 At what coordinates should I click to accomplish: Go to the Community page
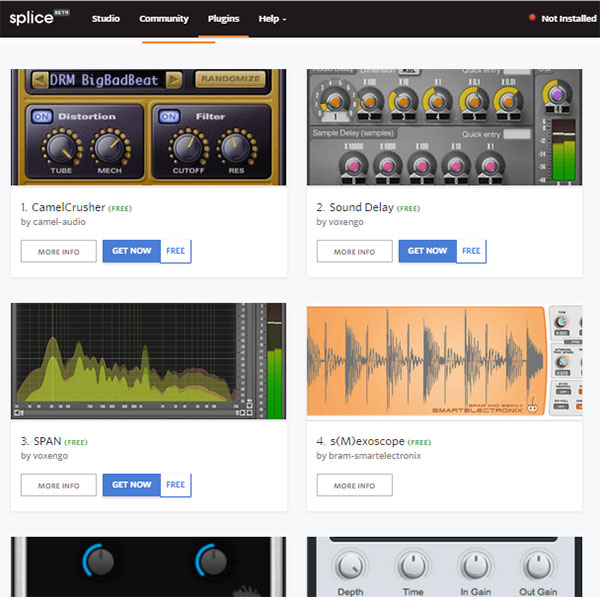(x=164, y=18)
